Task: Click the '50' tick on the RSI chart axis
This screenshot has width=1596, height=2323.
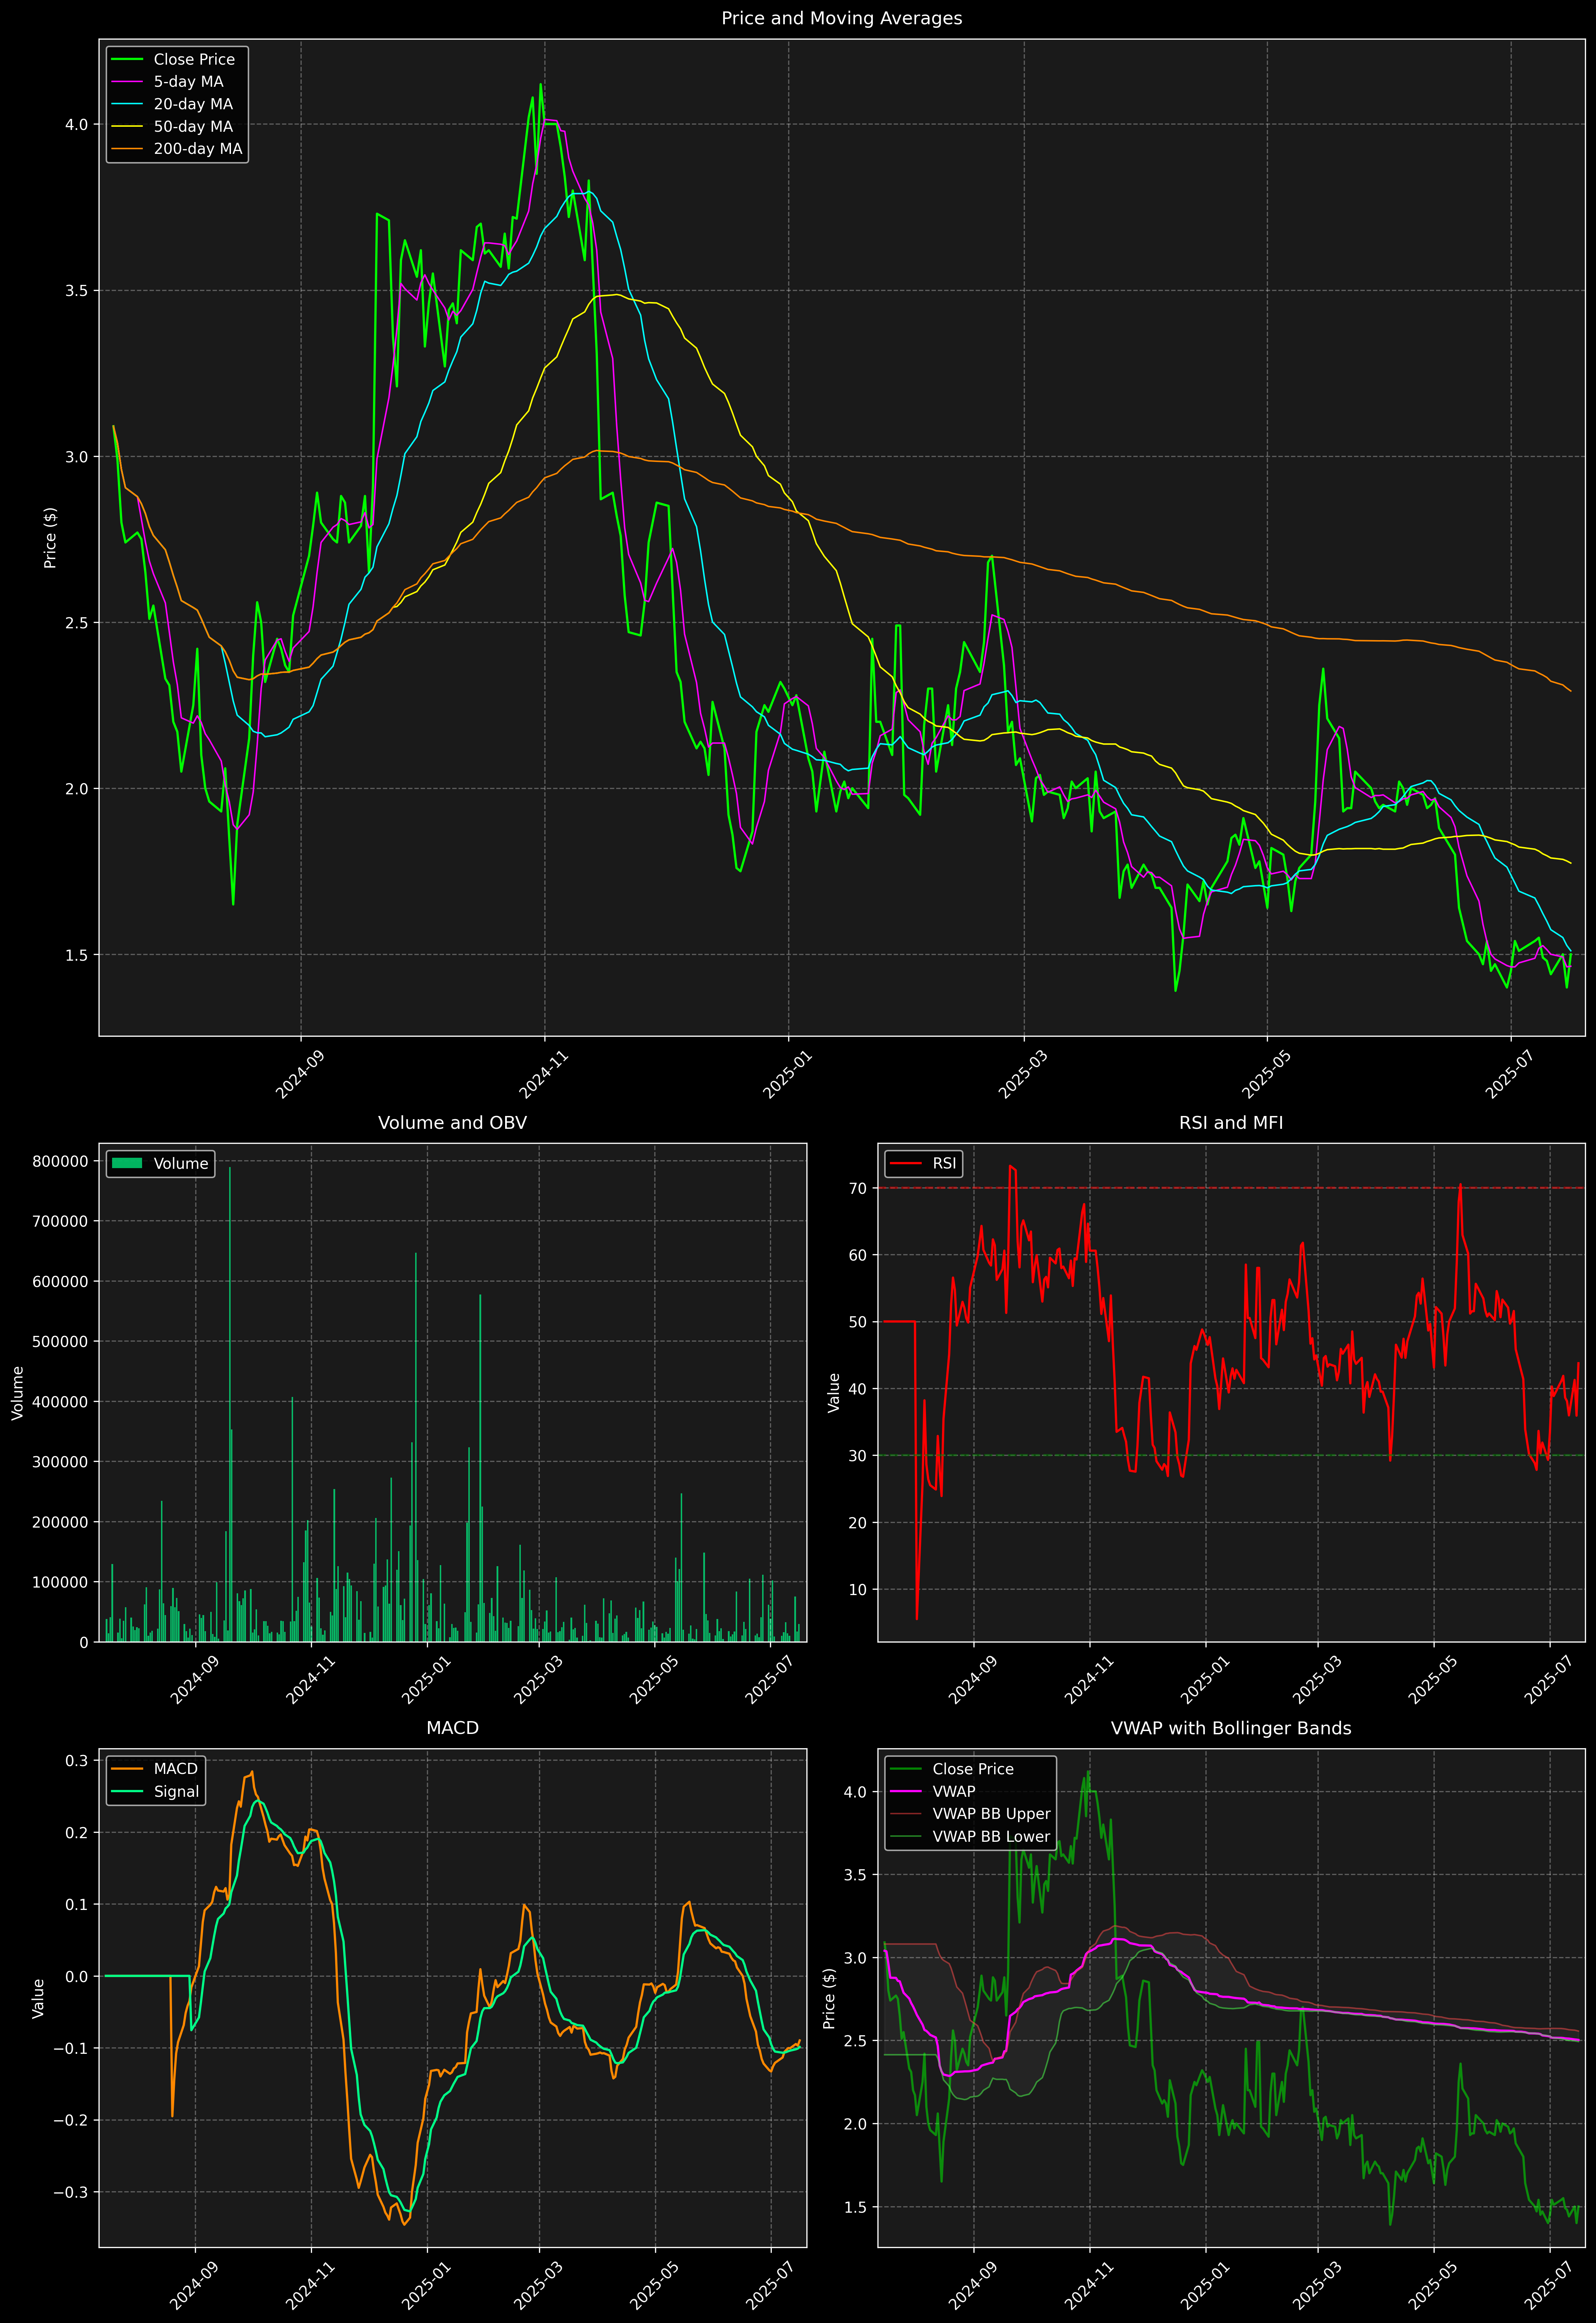Action: pos(859,1322)
